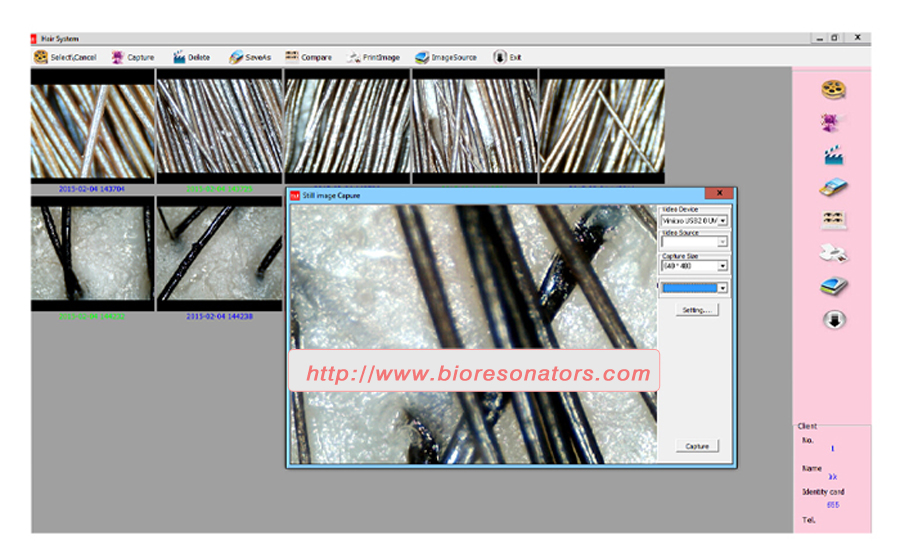Viewport: 900px width, 541px height.
Task: Click the clapperboard delete icon in sidebar
Action: [833, 155]
